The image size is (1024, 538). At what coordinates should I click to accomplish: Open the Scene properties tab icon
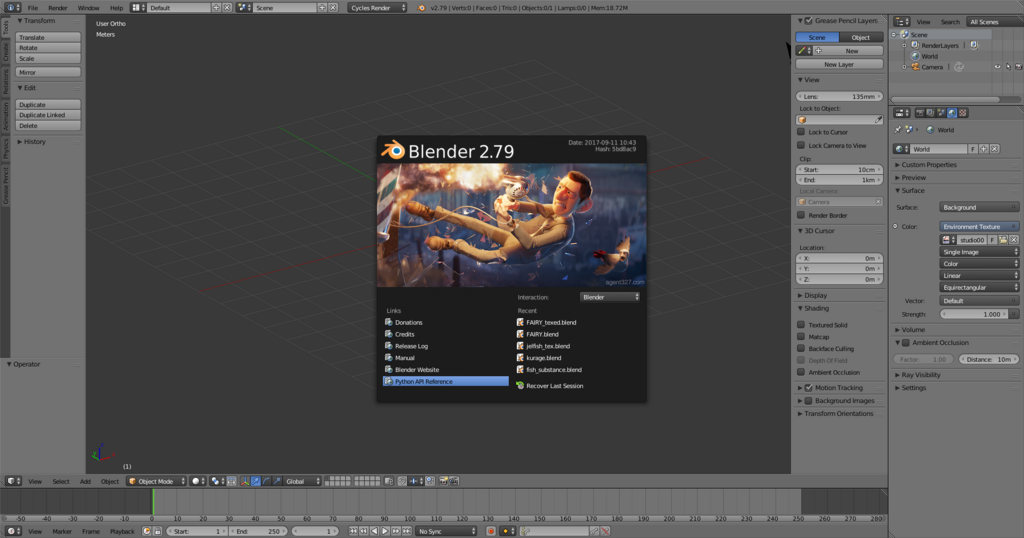coord(941,113)
